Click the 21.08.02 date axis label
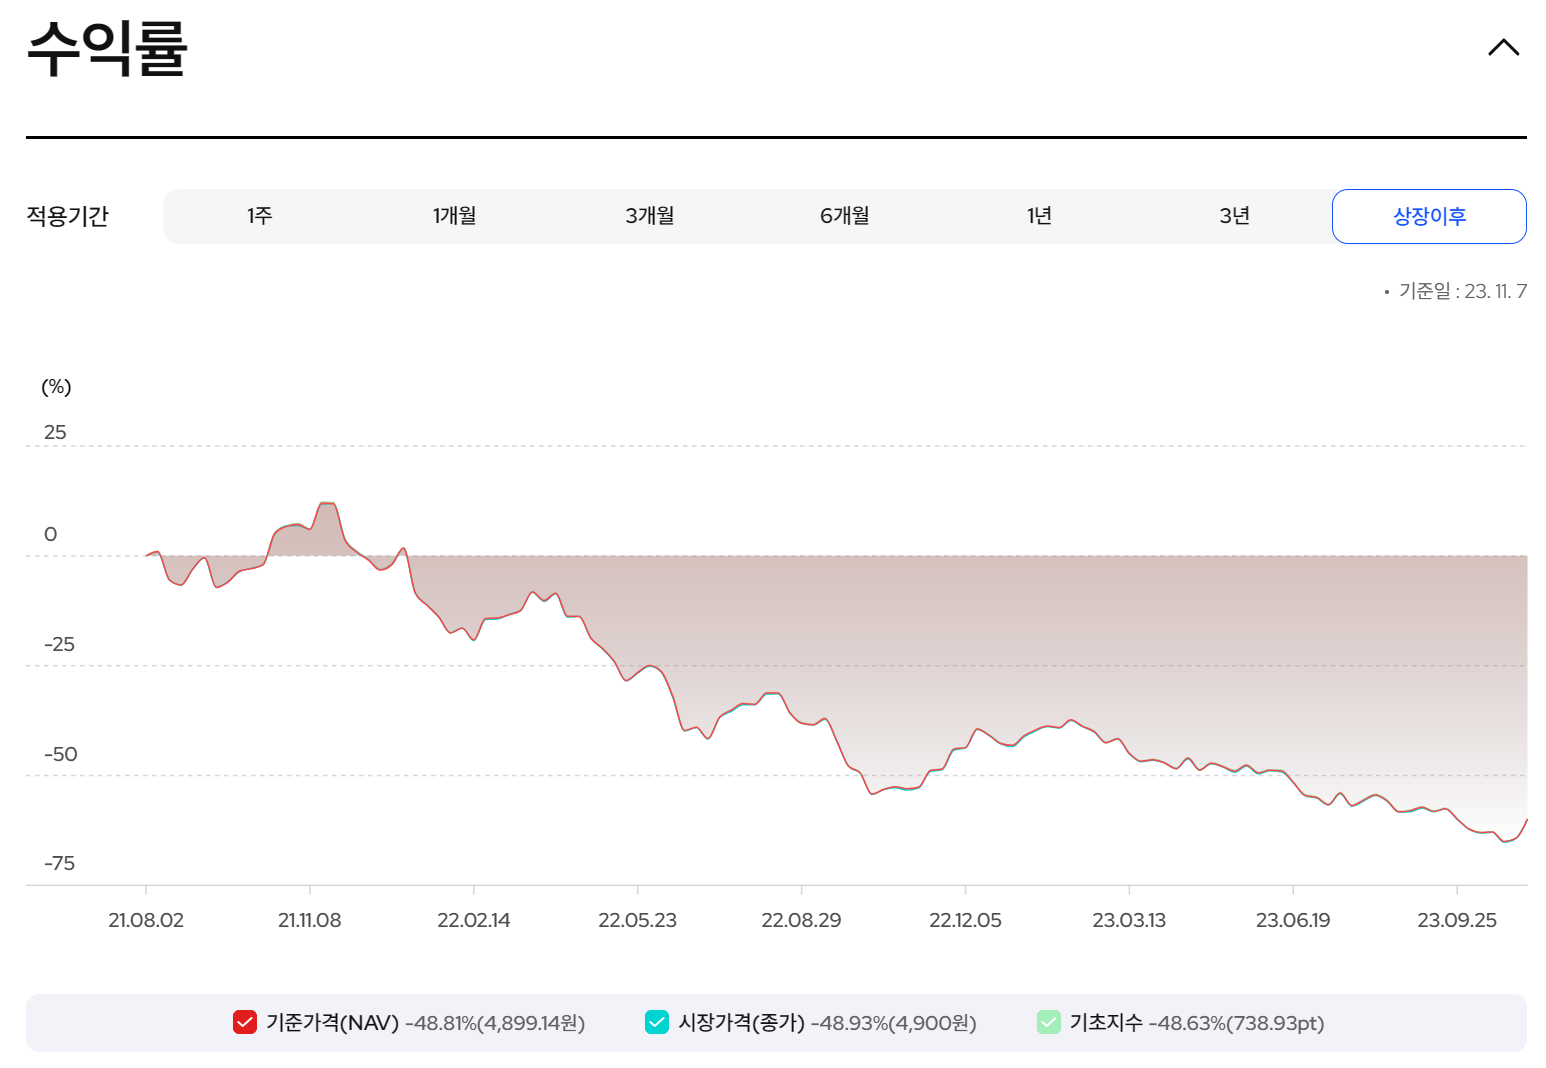The width and height of the screenshot is (1546, 1068). pyautogui.click(x=146, y=920)
